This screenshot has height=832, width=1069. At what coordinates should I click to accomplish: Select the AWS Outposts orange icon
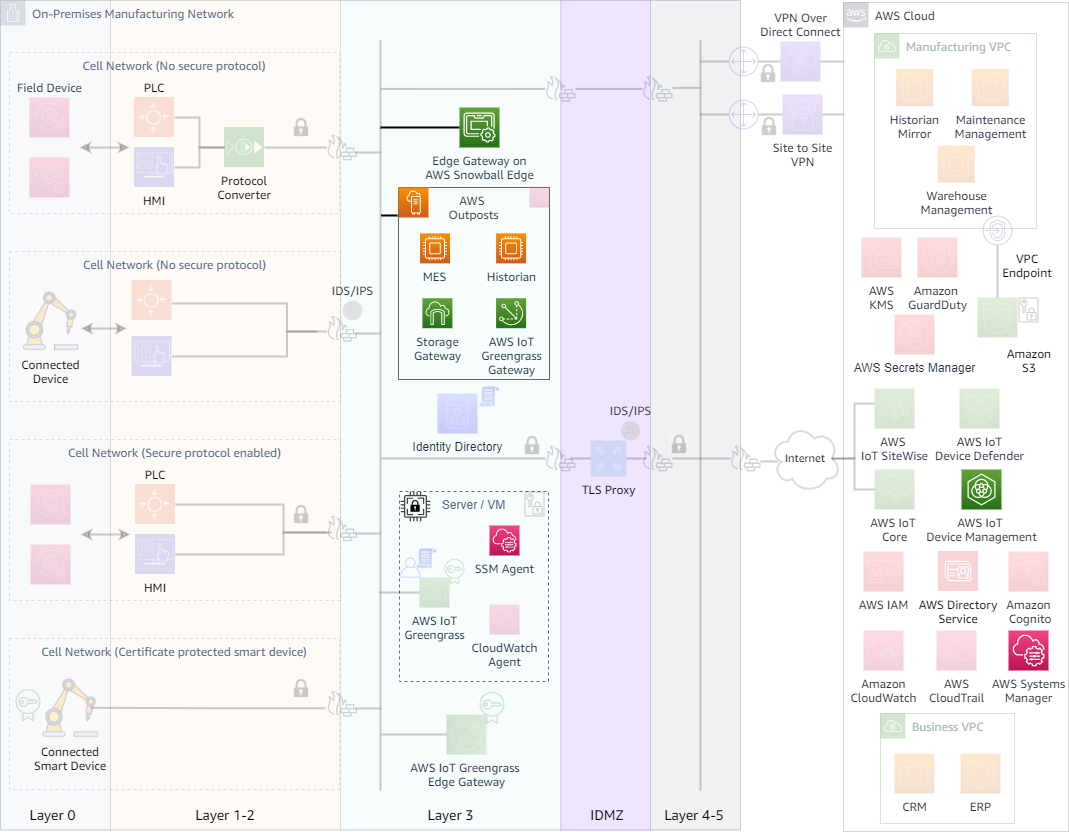[x=413, y=203]
